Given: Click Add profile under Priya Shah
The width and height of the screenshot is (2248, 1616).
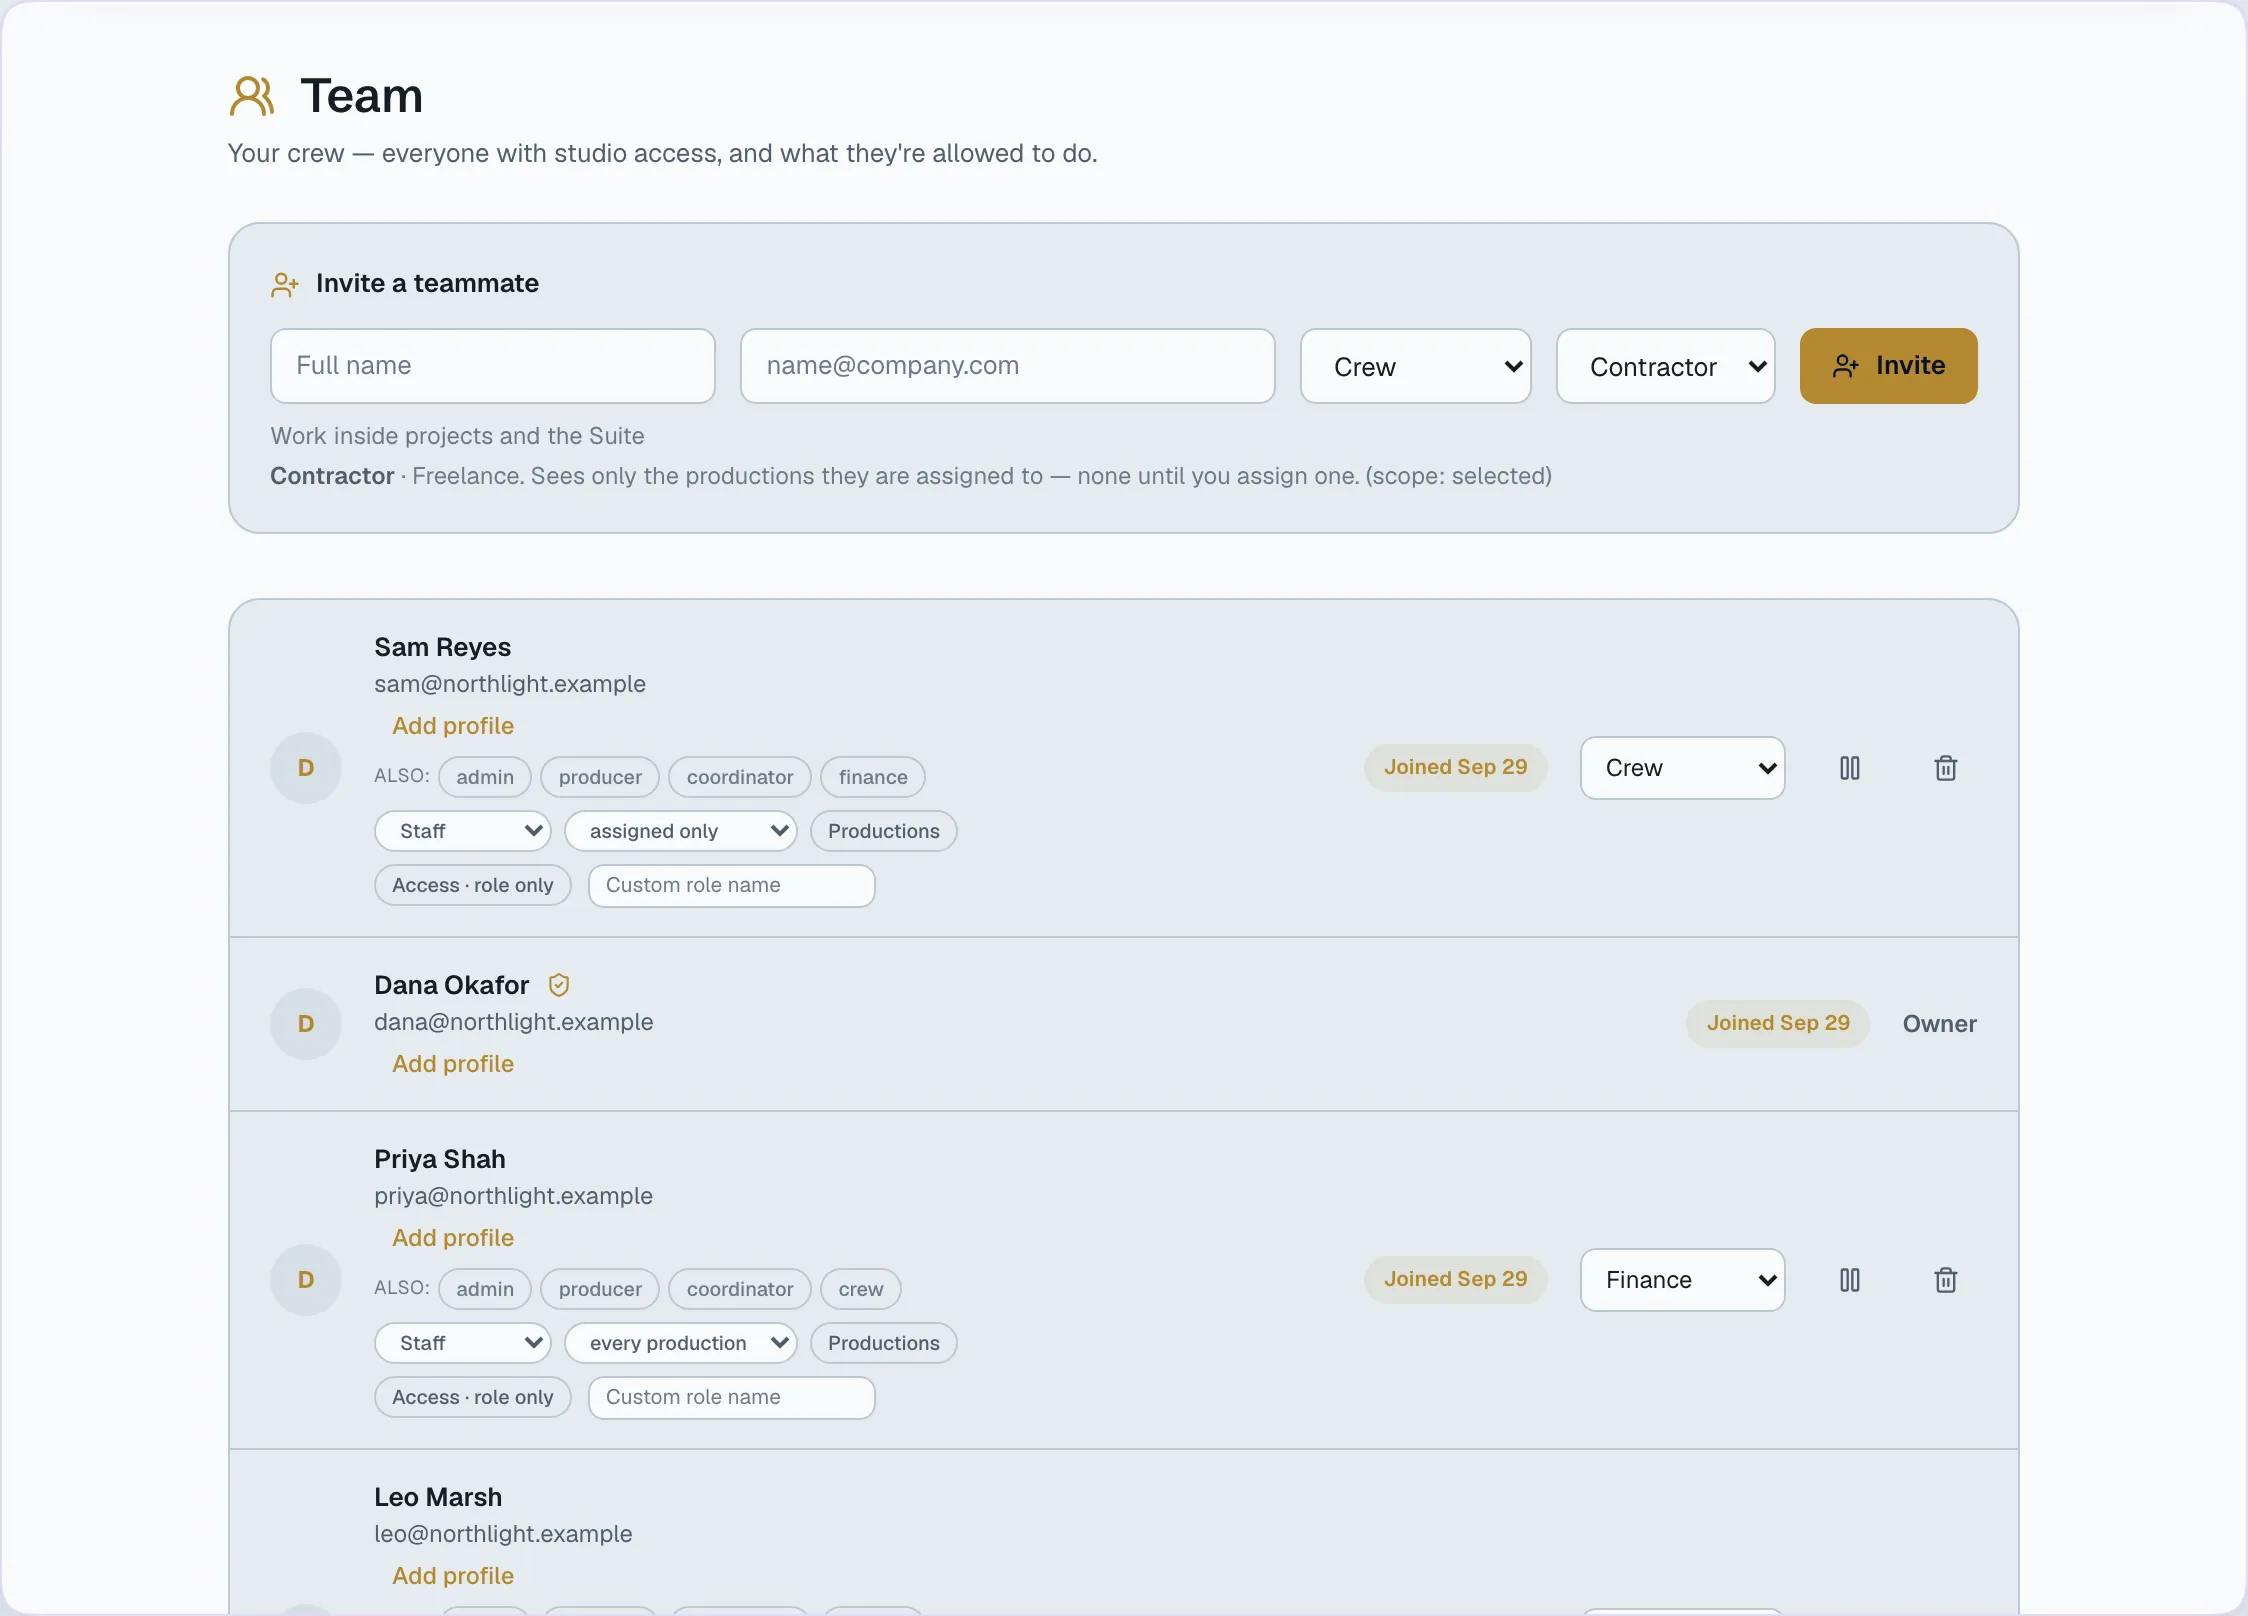Looking at the screenshot, I should (453, 1238).
